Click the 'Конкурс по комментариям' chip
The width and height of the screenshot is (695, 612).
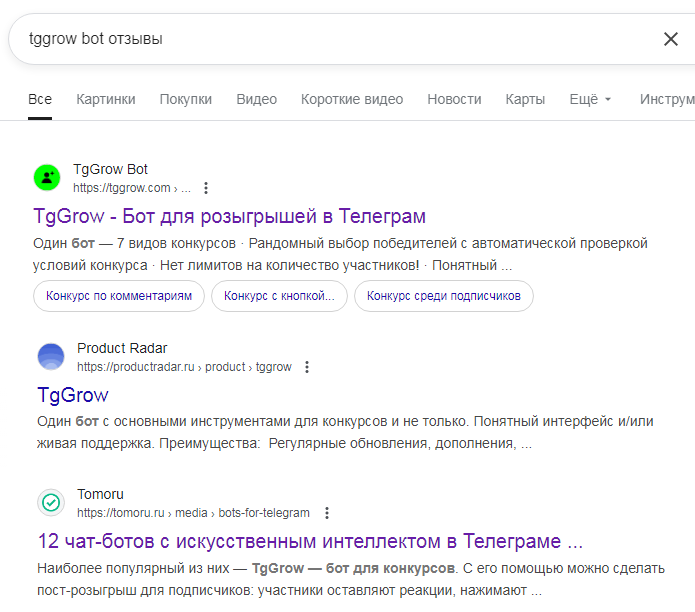pos(119,296)
